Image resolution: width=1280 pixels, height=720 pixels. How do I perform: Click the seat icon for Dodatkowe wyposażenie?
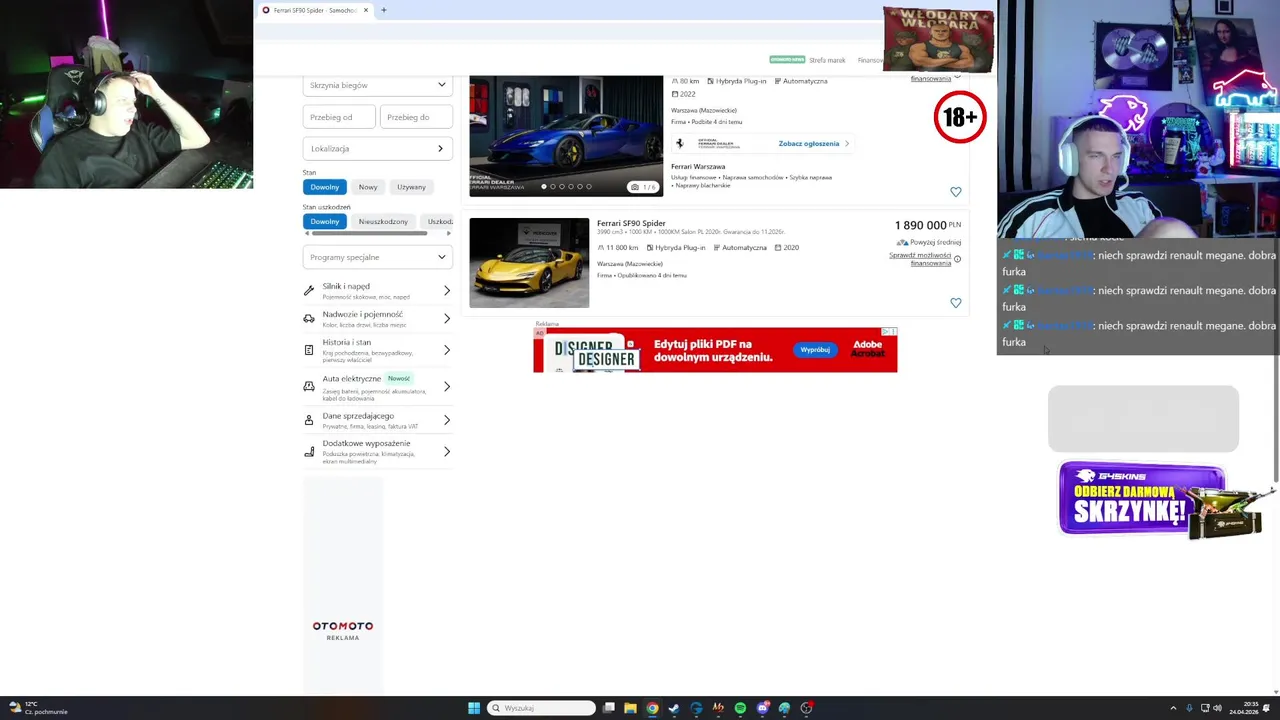[x=309, y=452]
